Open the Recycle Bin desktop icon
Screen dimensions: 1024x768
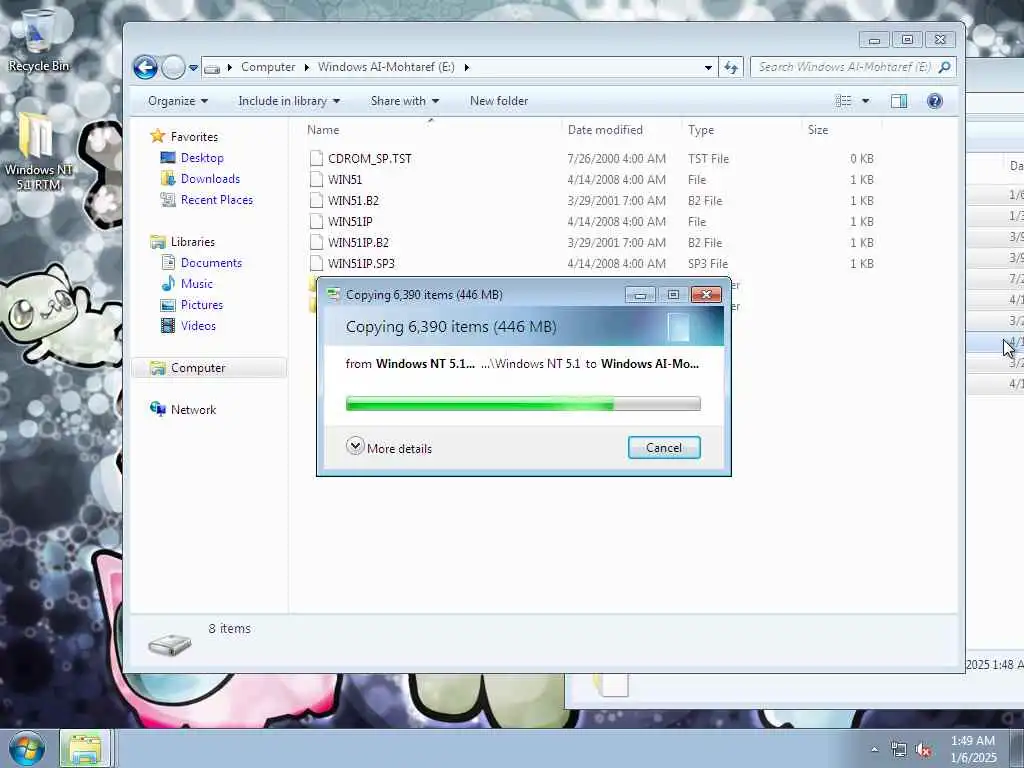37,40
